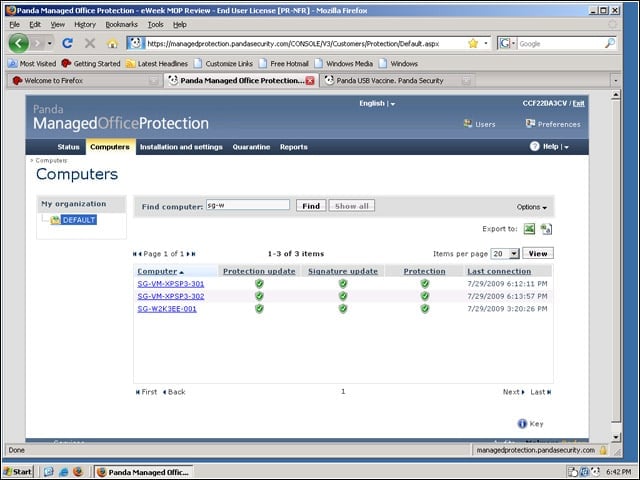Image resolution: width=640 pixels, height=480 pixels.
Task: Switch to the Welcome to Firefox tab
Action: point(84,80)
